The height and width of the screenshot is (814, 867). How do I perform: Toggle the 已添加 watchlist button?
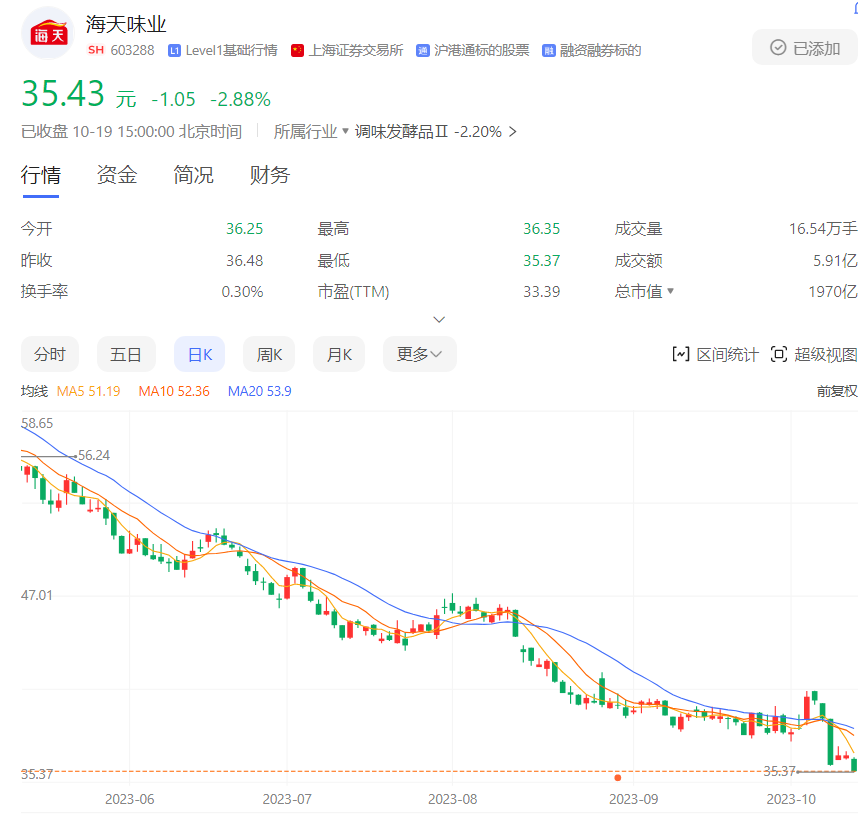pyautogui.click(x=804, y=48)
